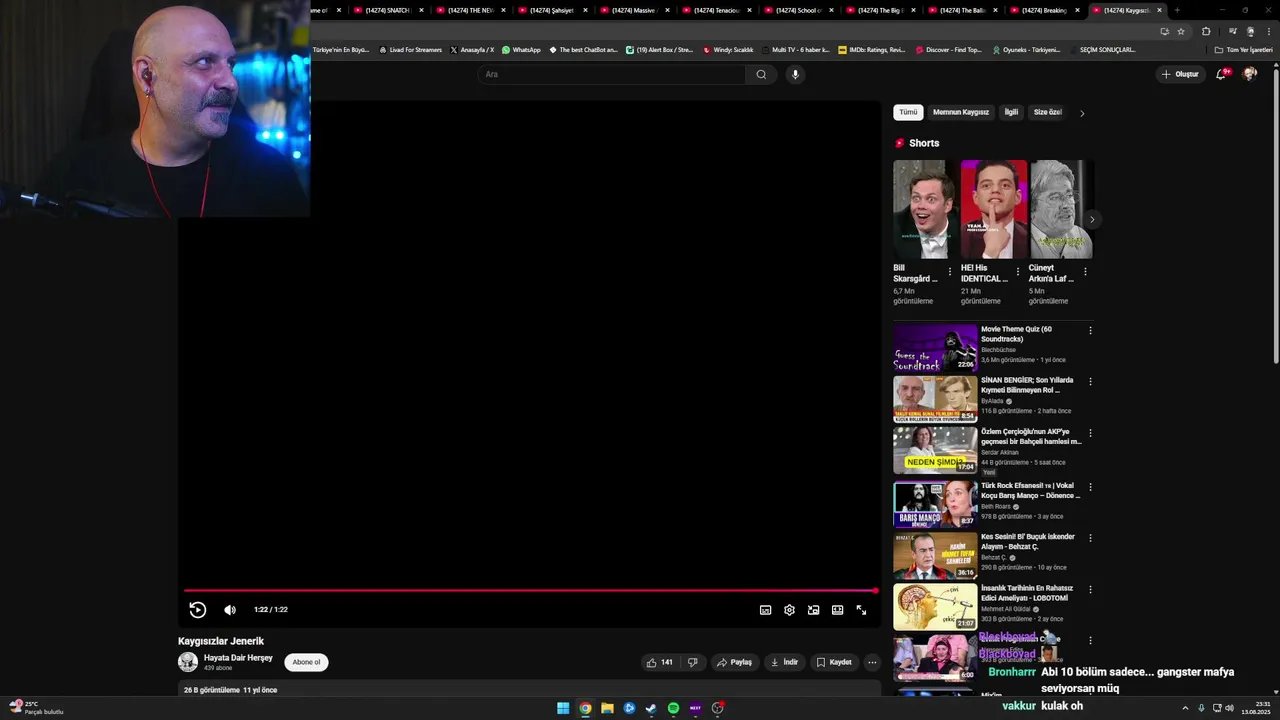
Task: Click the search magnifier button
Action: click(761, 74)
